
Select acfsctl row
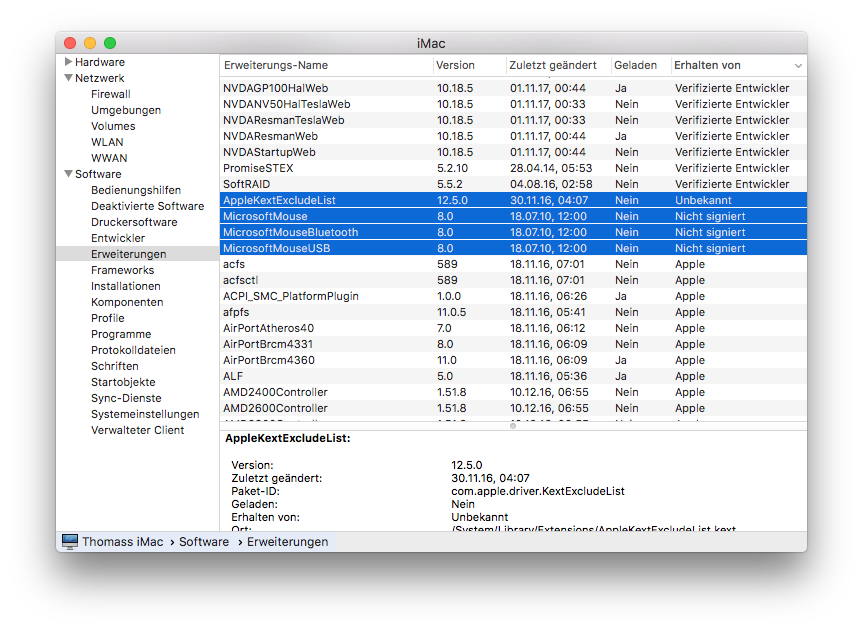pyautogui.click(x=513, y=280)
